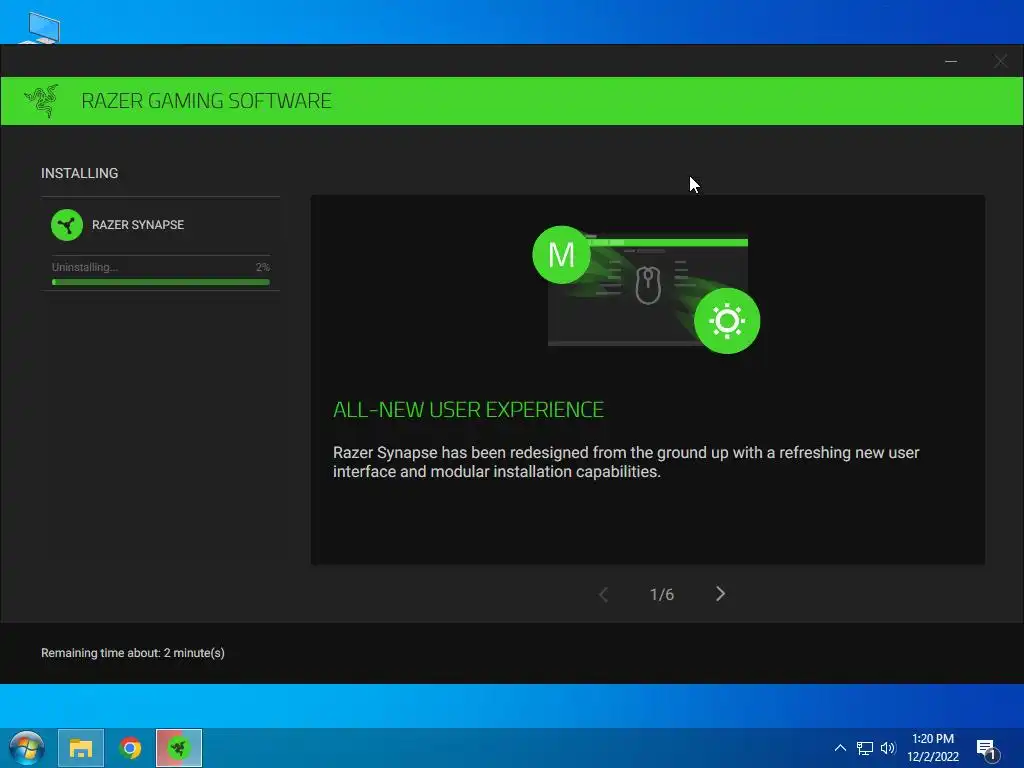Minimize the Razer installer window
The width and height of the screenshot is (1024, 768).
pyautogui.click(x=951, y=61)
